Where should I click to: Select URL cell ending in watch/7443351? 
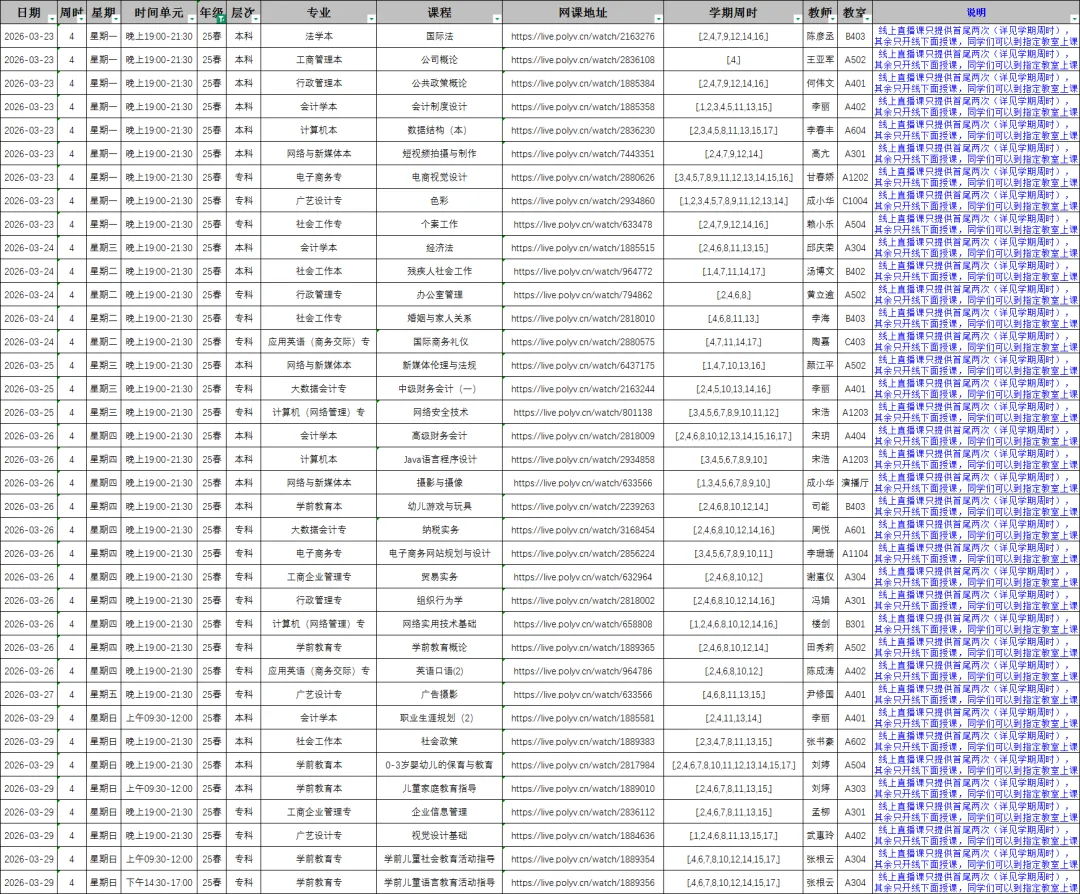tap(583, 154)
